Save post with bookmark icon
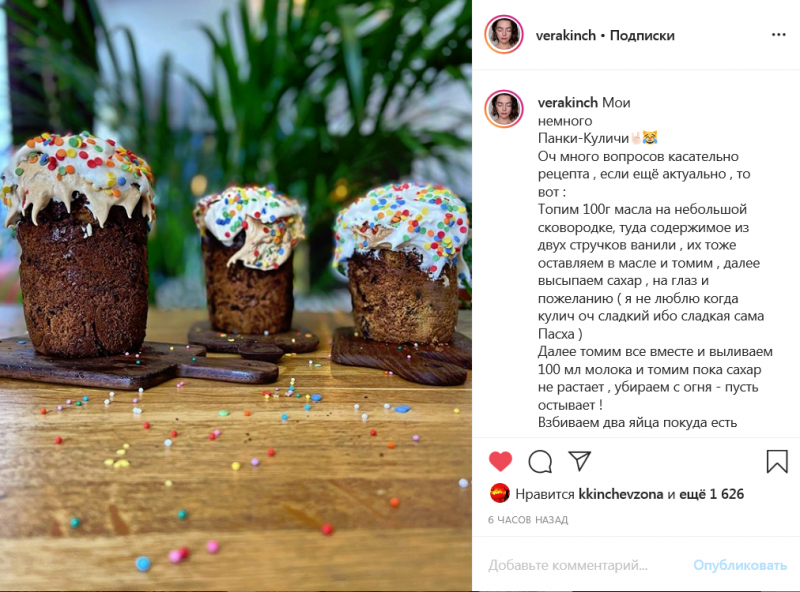 click(x=777, y=461)
